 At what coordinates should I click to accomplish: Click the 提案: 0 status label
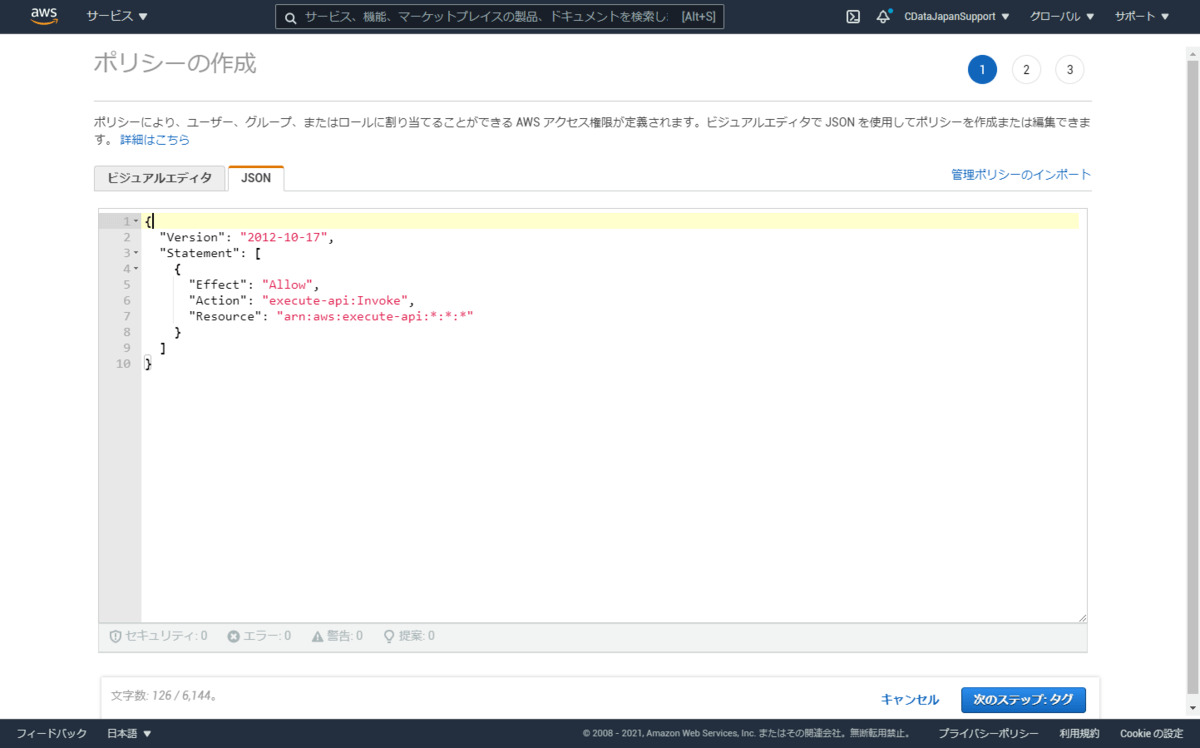click(416, 636)
